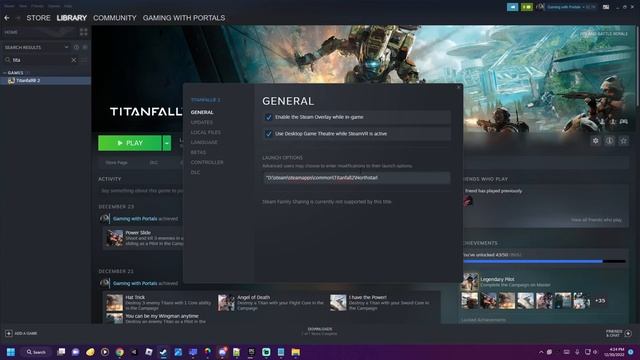Open game settings gear icon

click(x=596, y=141)
